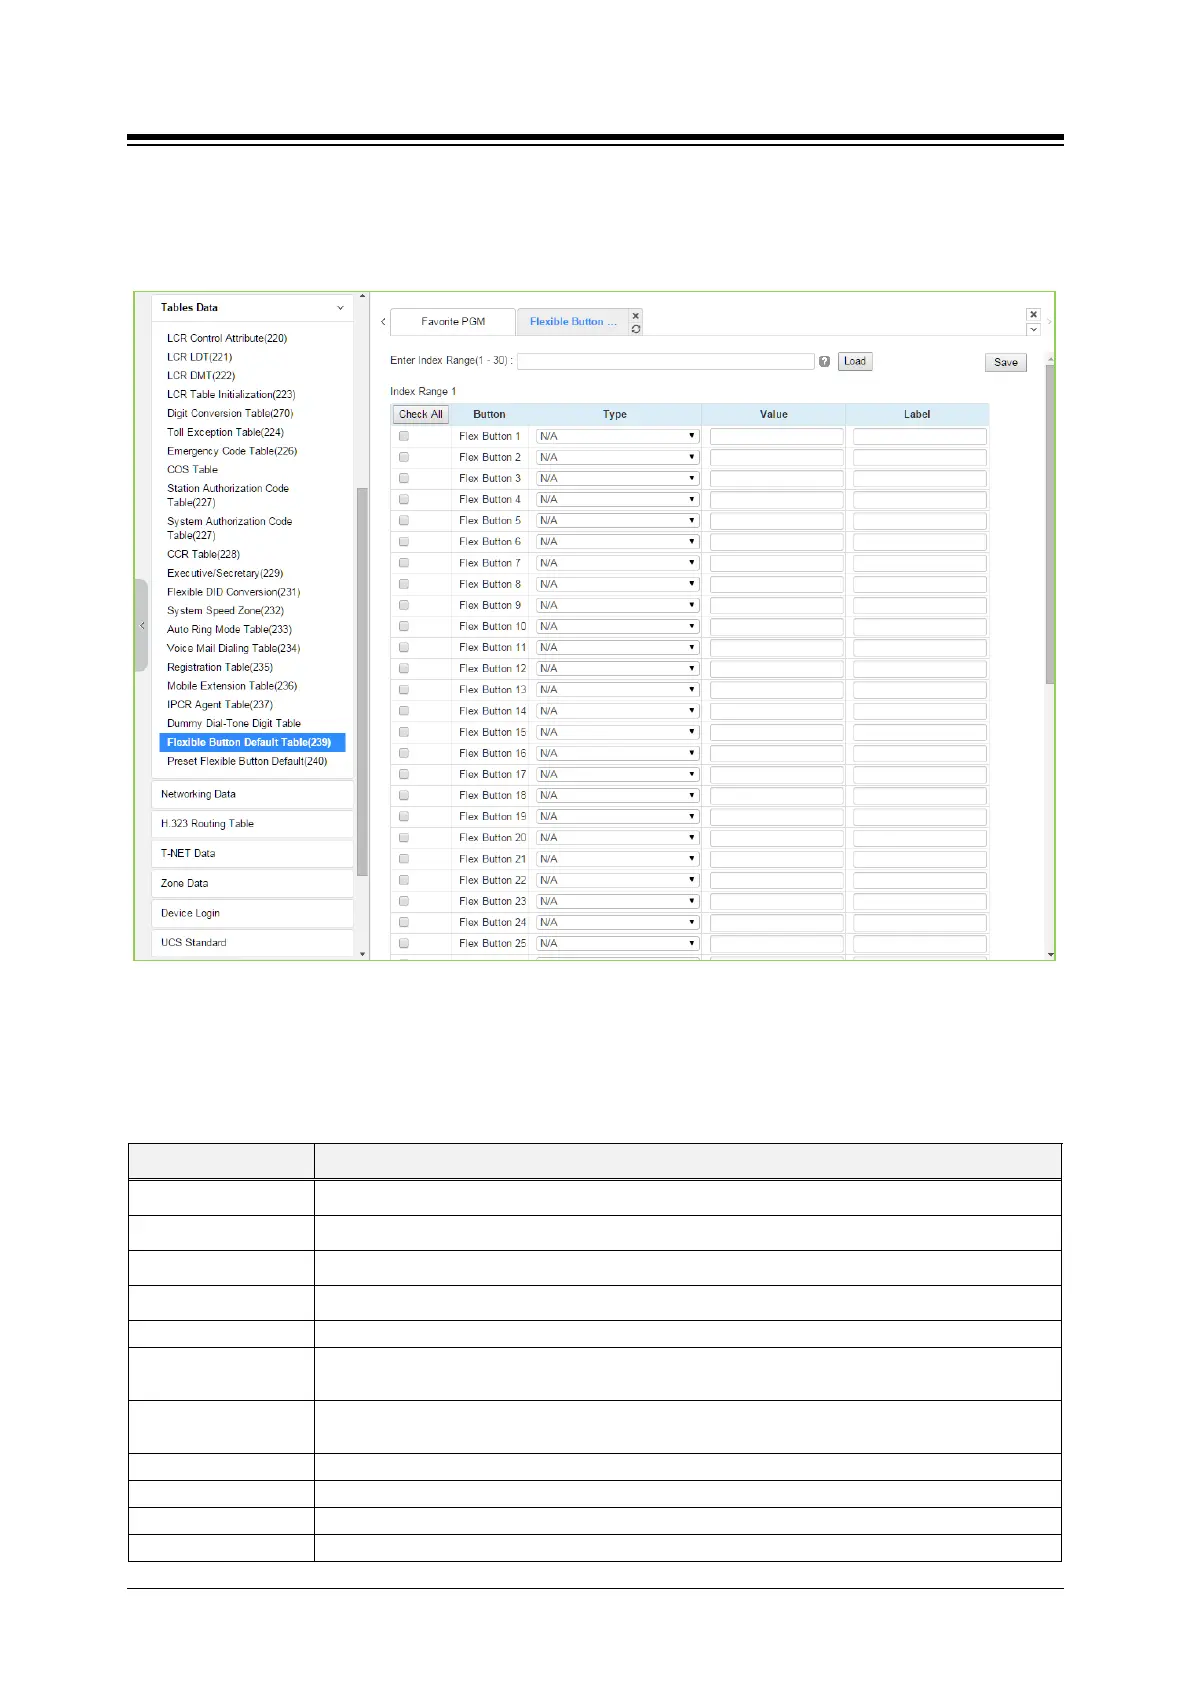Collapse the Tables Data section

click(340, 308)
